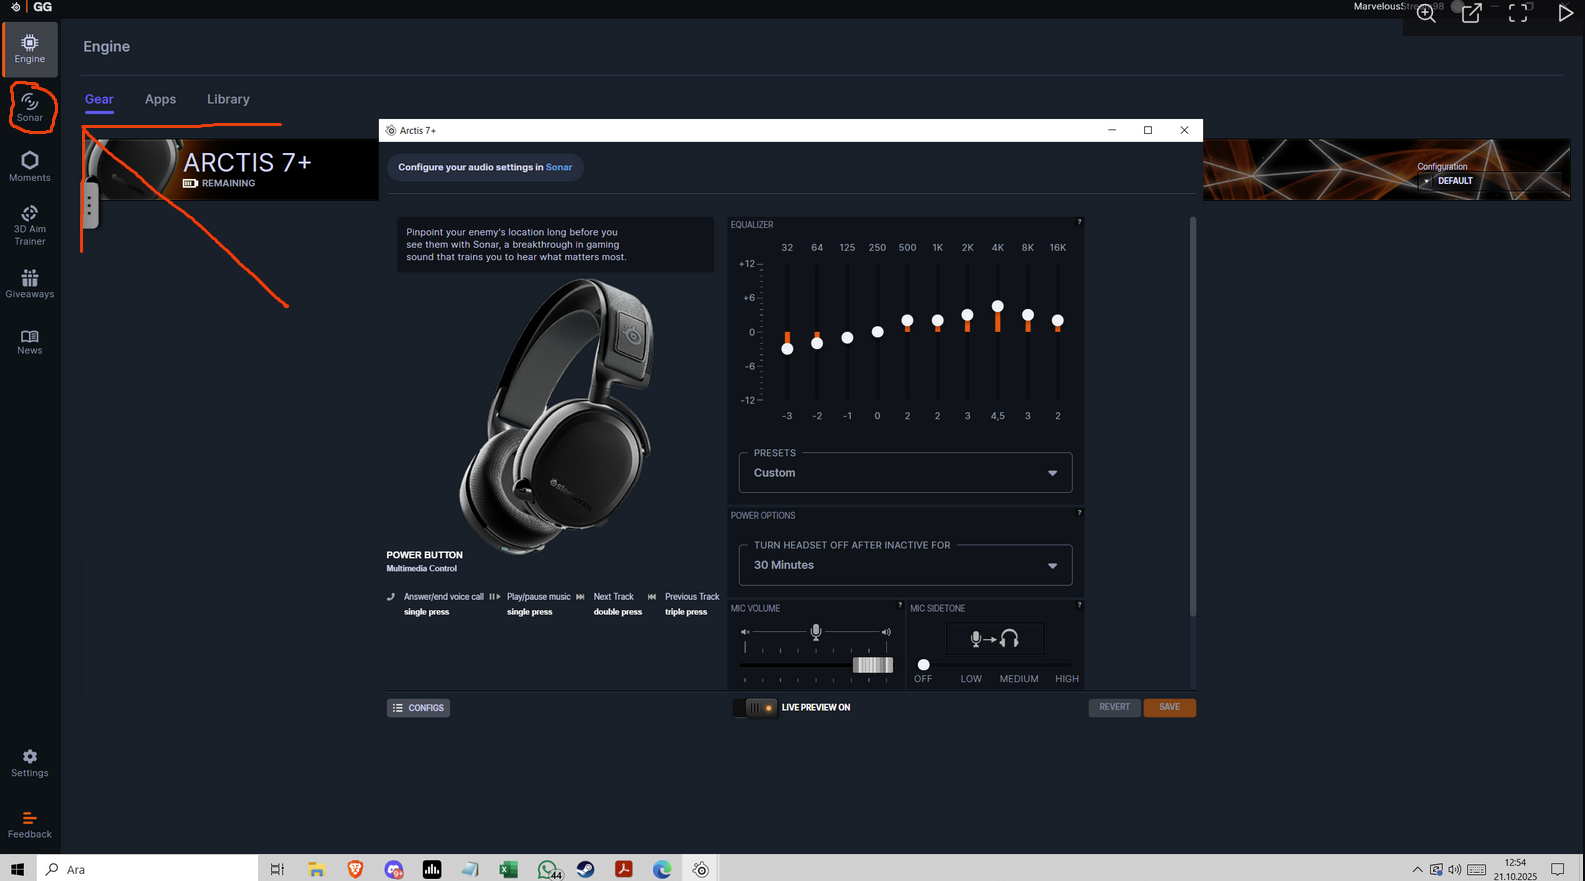This screenshot has height=881, width=1585.
Task: Set mic sidetone to OFF
Action: [x=923, y=679]
